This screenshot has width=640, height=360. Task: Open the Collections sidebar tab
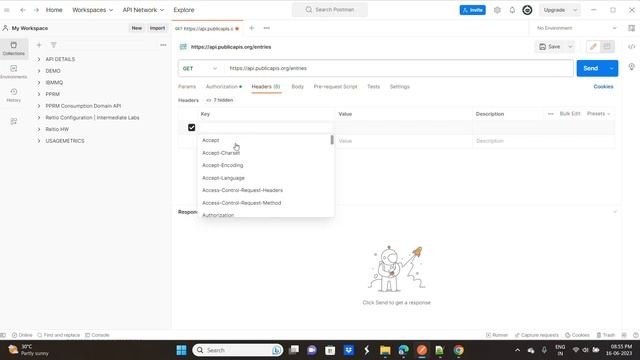pyautogui.click(x=13, y=48)
